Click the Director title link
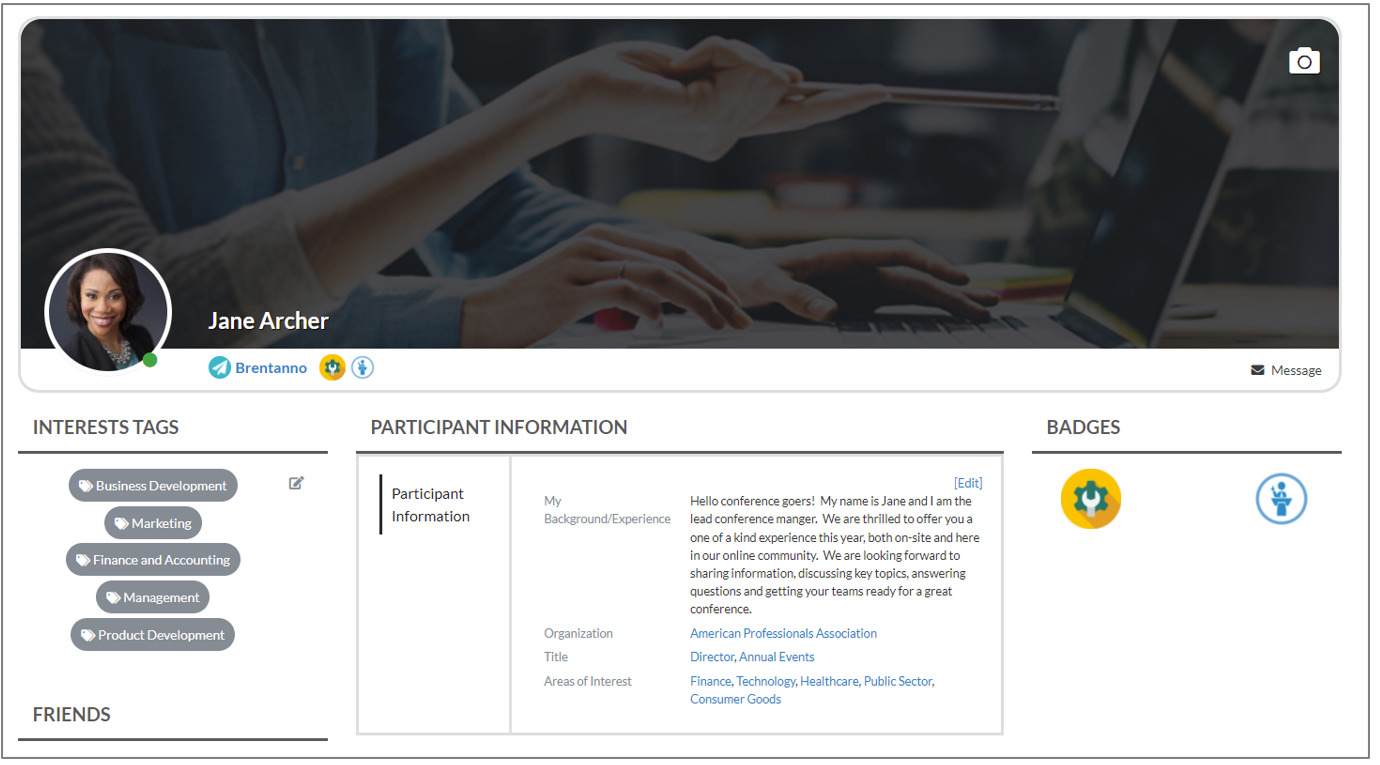Screen dimensions: 1380x765 point(711,657)
